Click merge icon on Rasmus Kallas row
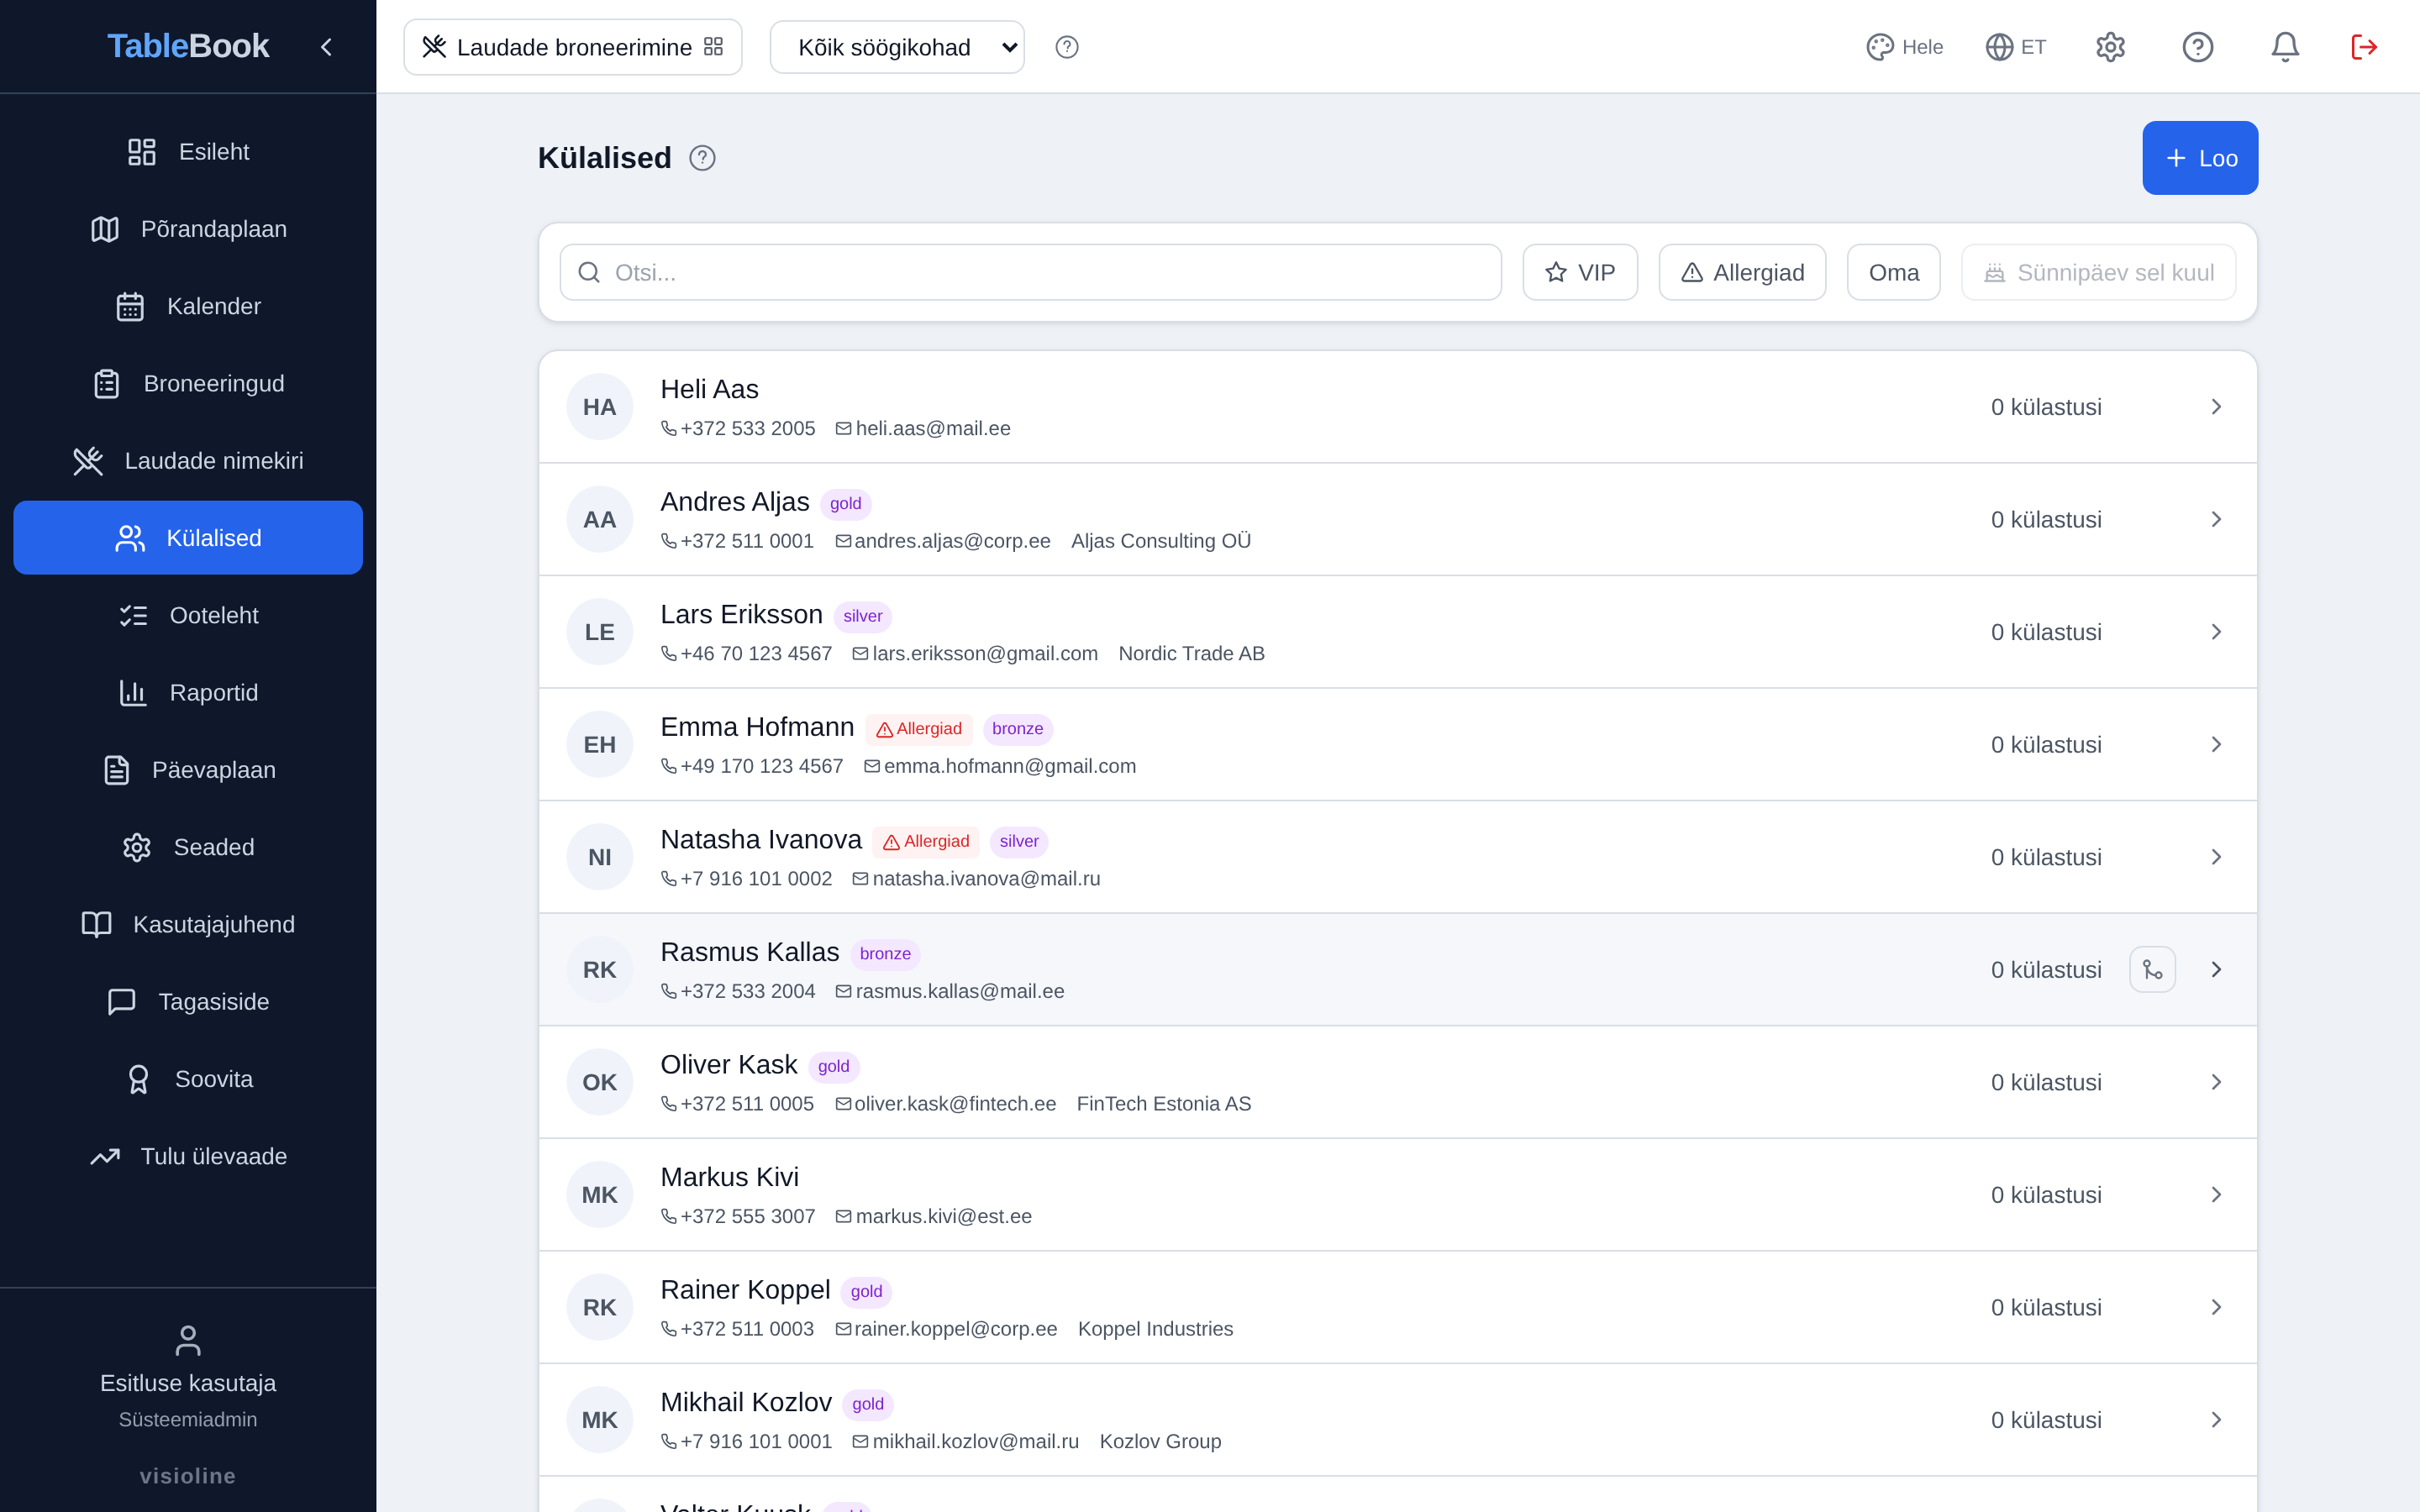2420x1512 pixels. (x=2152, y=969)
